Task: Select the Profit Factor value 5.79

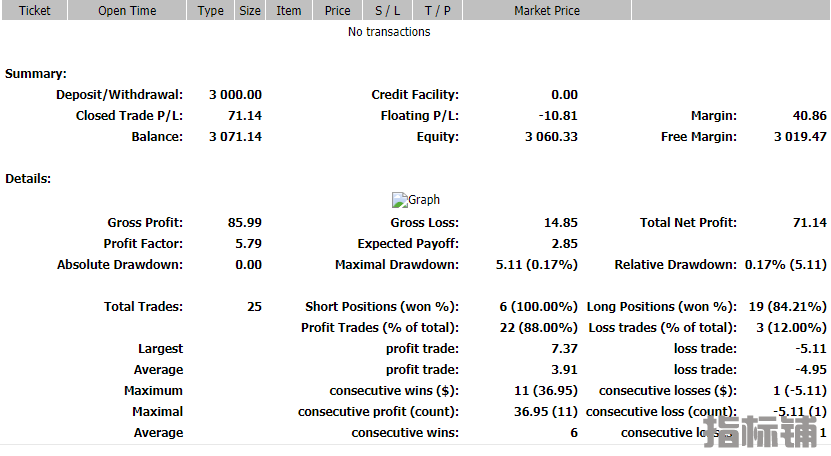Action: 245,244
